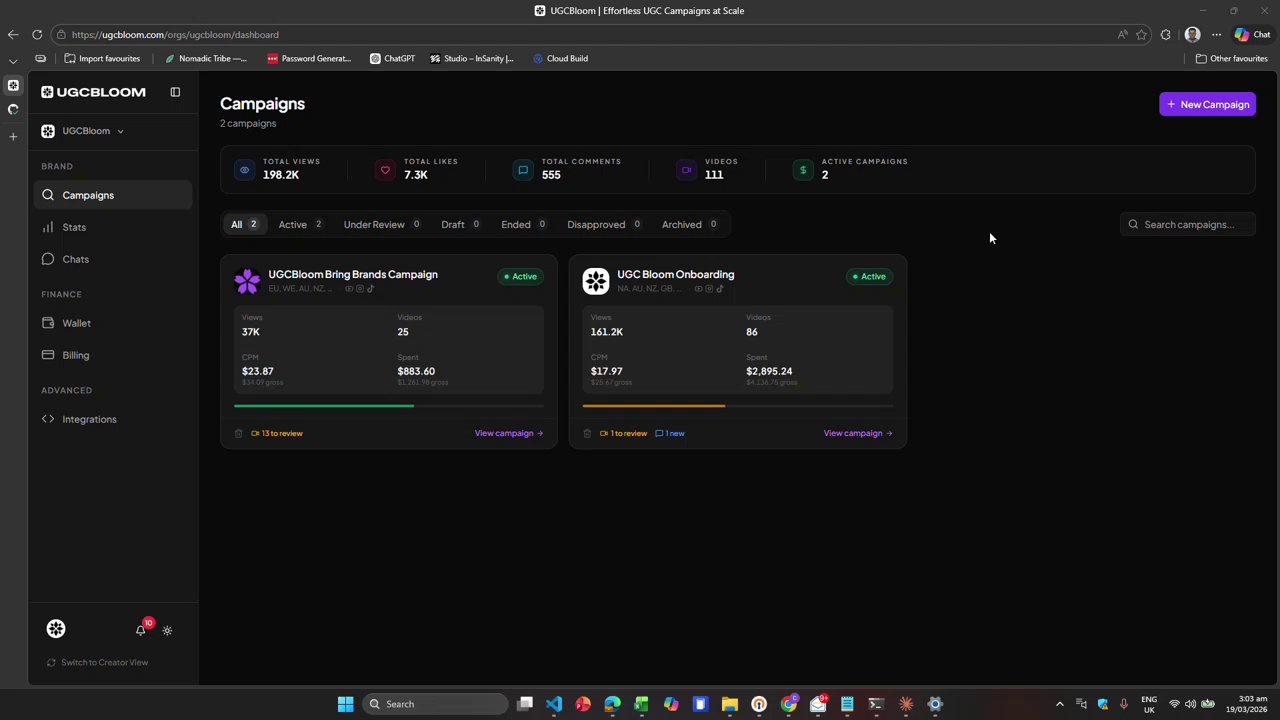Click the Videos camera stat icon
This screenshot has height=720, width=1280.
[x=686, y=170]
